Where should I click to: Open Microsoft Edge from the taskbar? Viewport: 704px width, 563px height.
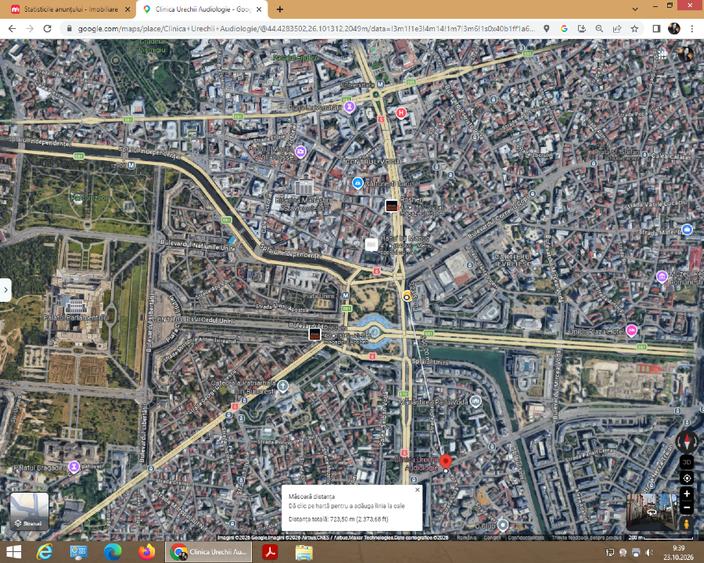point(113,552)
